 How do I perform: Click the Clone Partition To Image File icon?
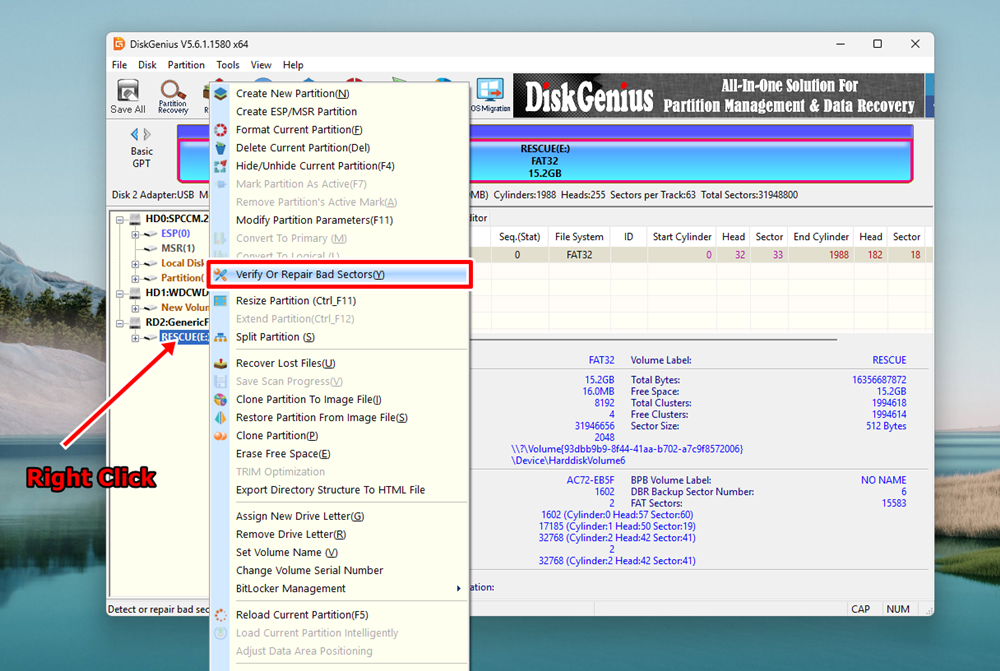(221, 399)
